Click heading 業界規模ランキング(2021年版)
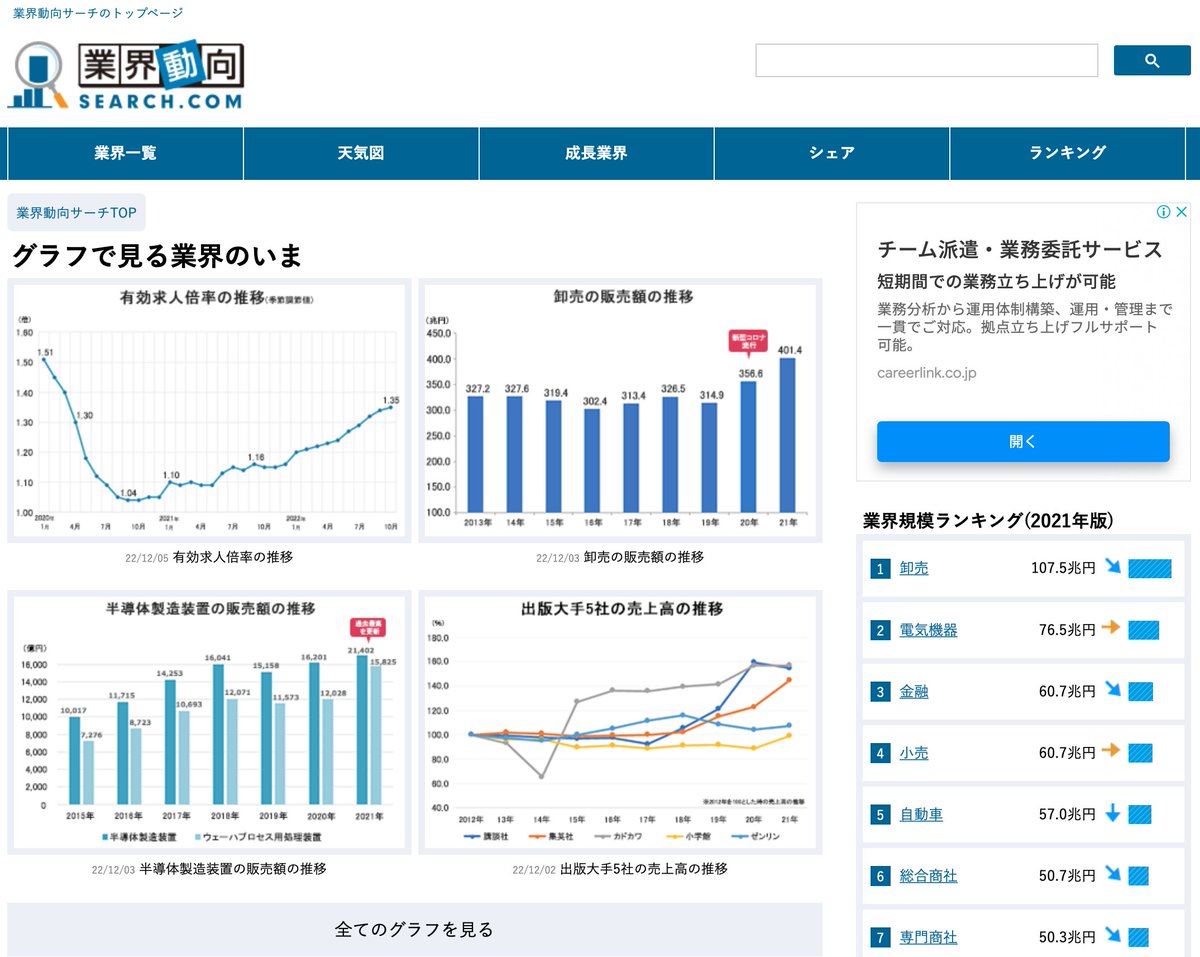Viewport: 1200px width, 957px height. pos(988,521)
